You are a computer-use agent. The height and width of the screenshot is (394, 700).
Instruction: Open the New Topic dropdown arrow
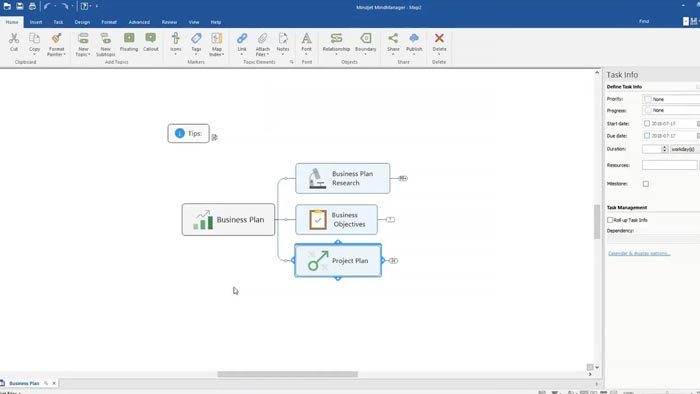tap(89, 54)
